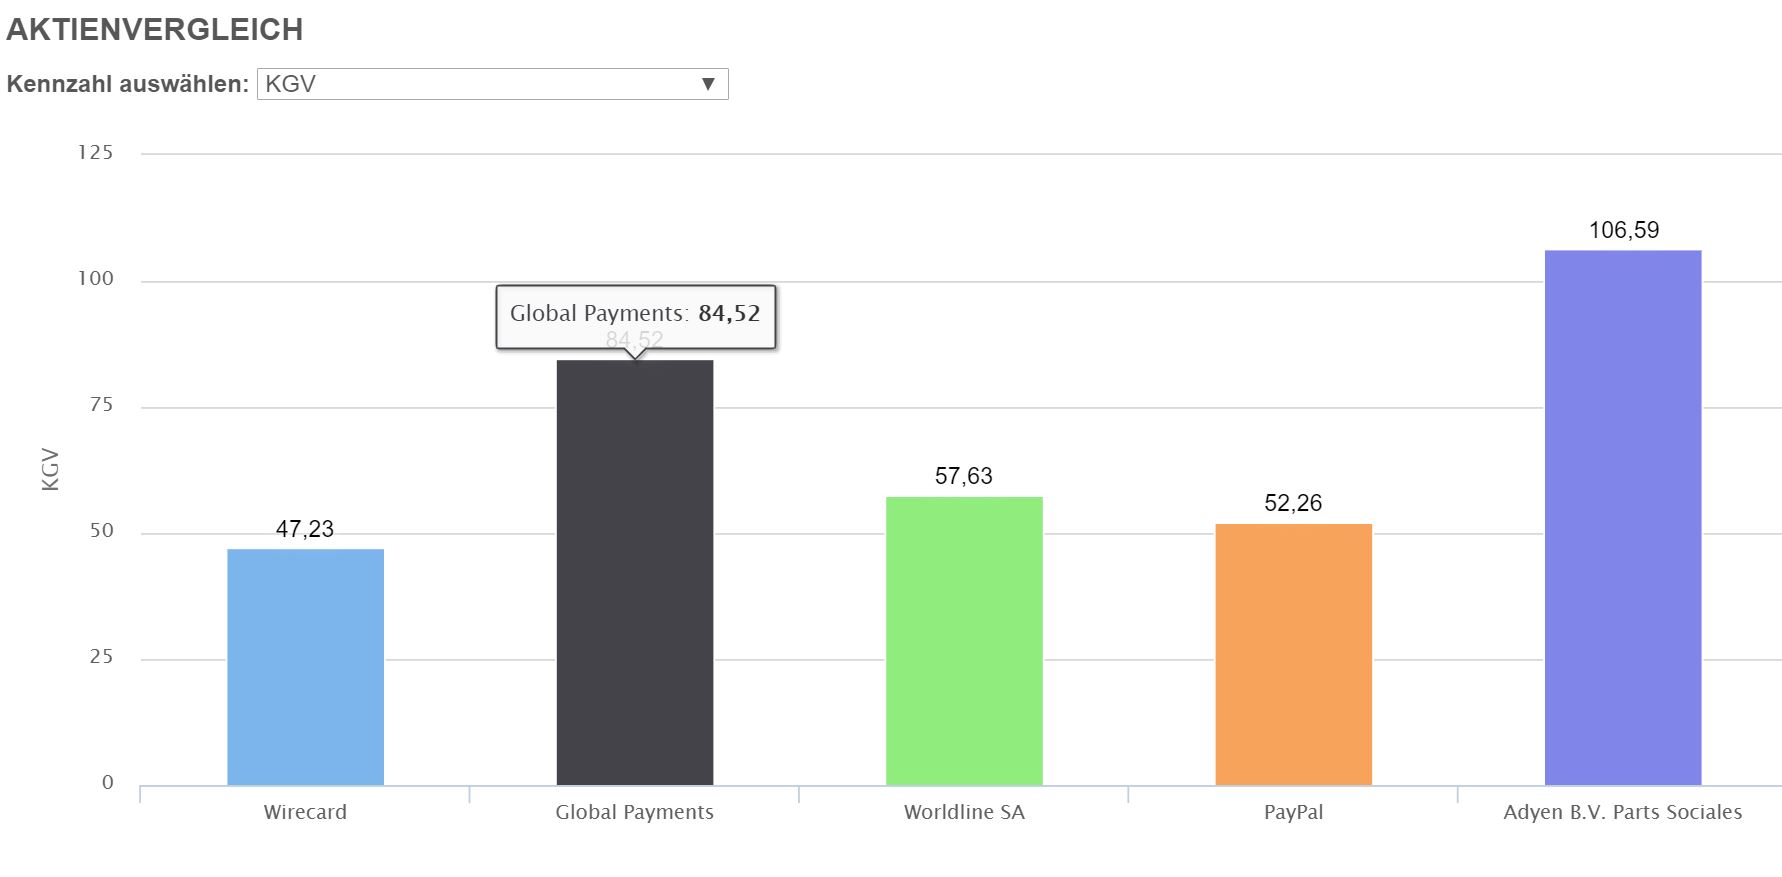Click the 25 y-axis tick label

[x=101, y=657]
